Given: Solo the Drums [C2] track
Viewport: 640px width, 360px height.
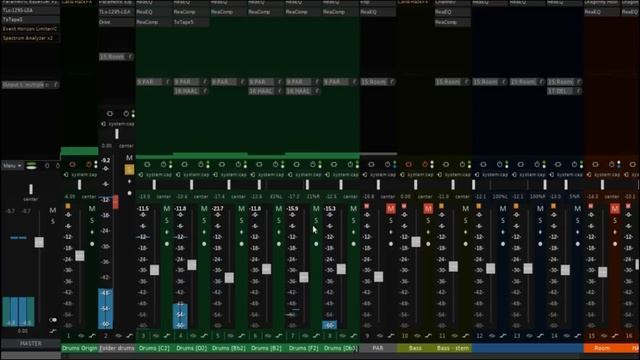Looking at the screenshot, I should 167,221.
